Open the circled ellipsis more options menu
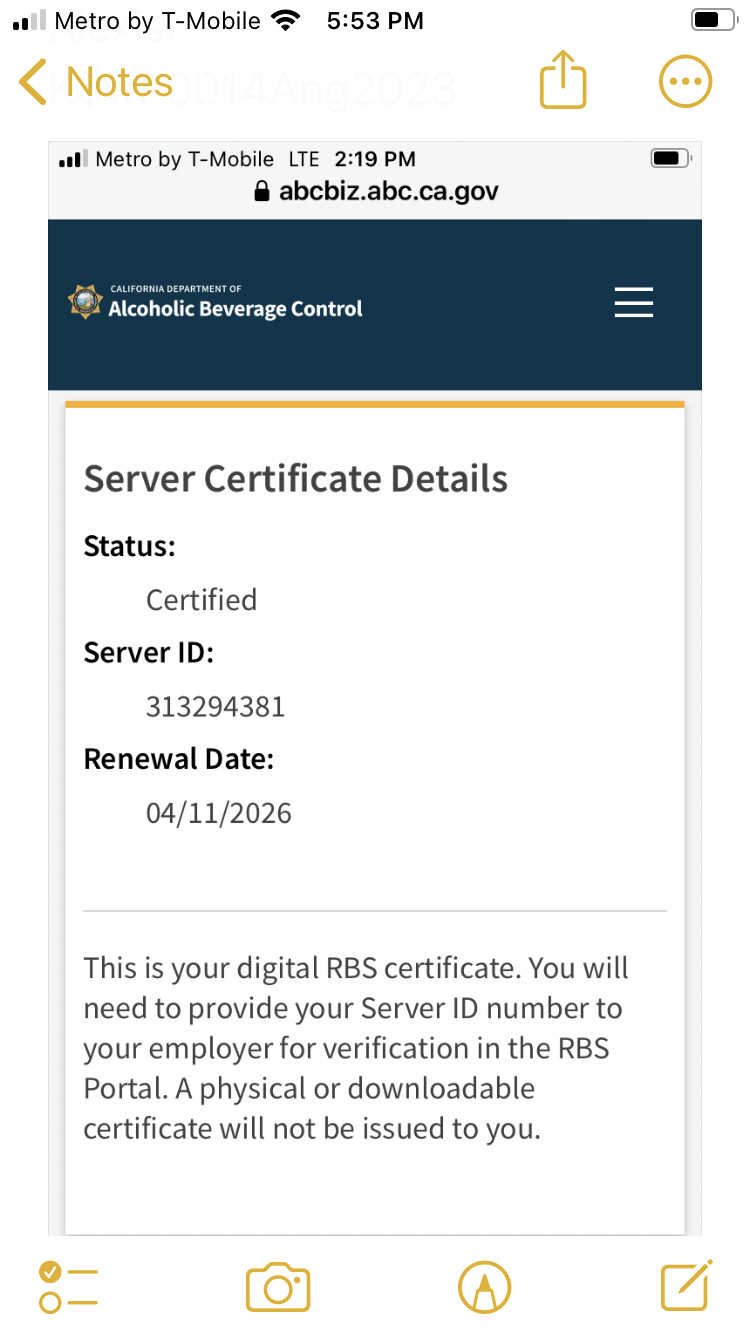The image size is (750, 1334). click(685, 81)
